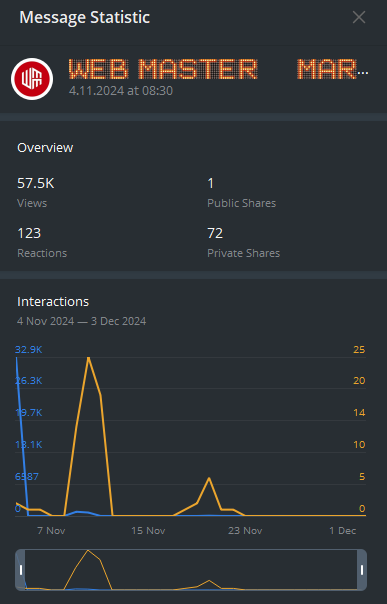Open the red WM channel avatar
The height and width of the screenshot is (604, 387).
click(x=32, y=79)
